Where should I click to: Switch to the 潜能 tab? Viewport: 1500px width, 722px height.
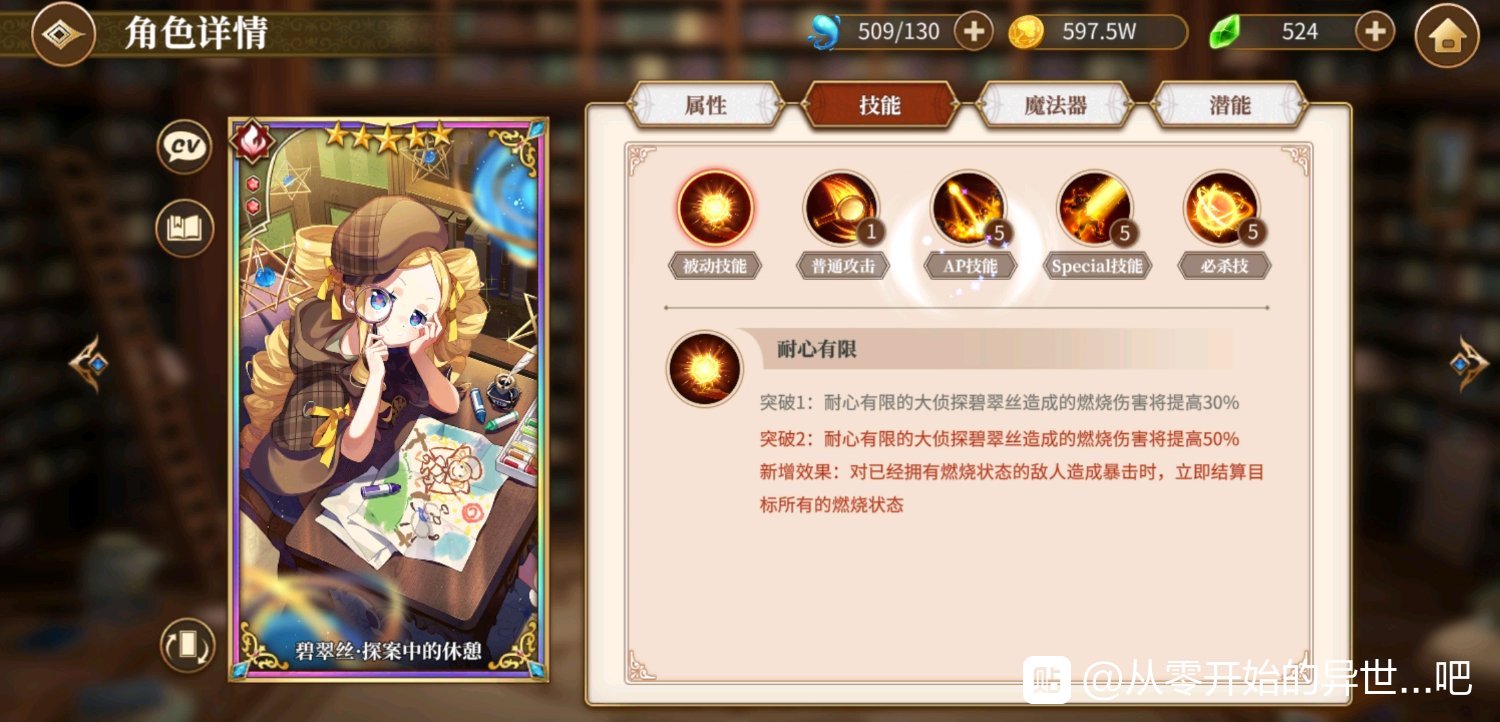click(1230, 105)
